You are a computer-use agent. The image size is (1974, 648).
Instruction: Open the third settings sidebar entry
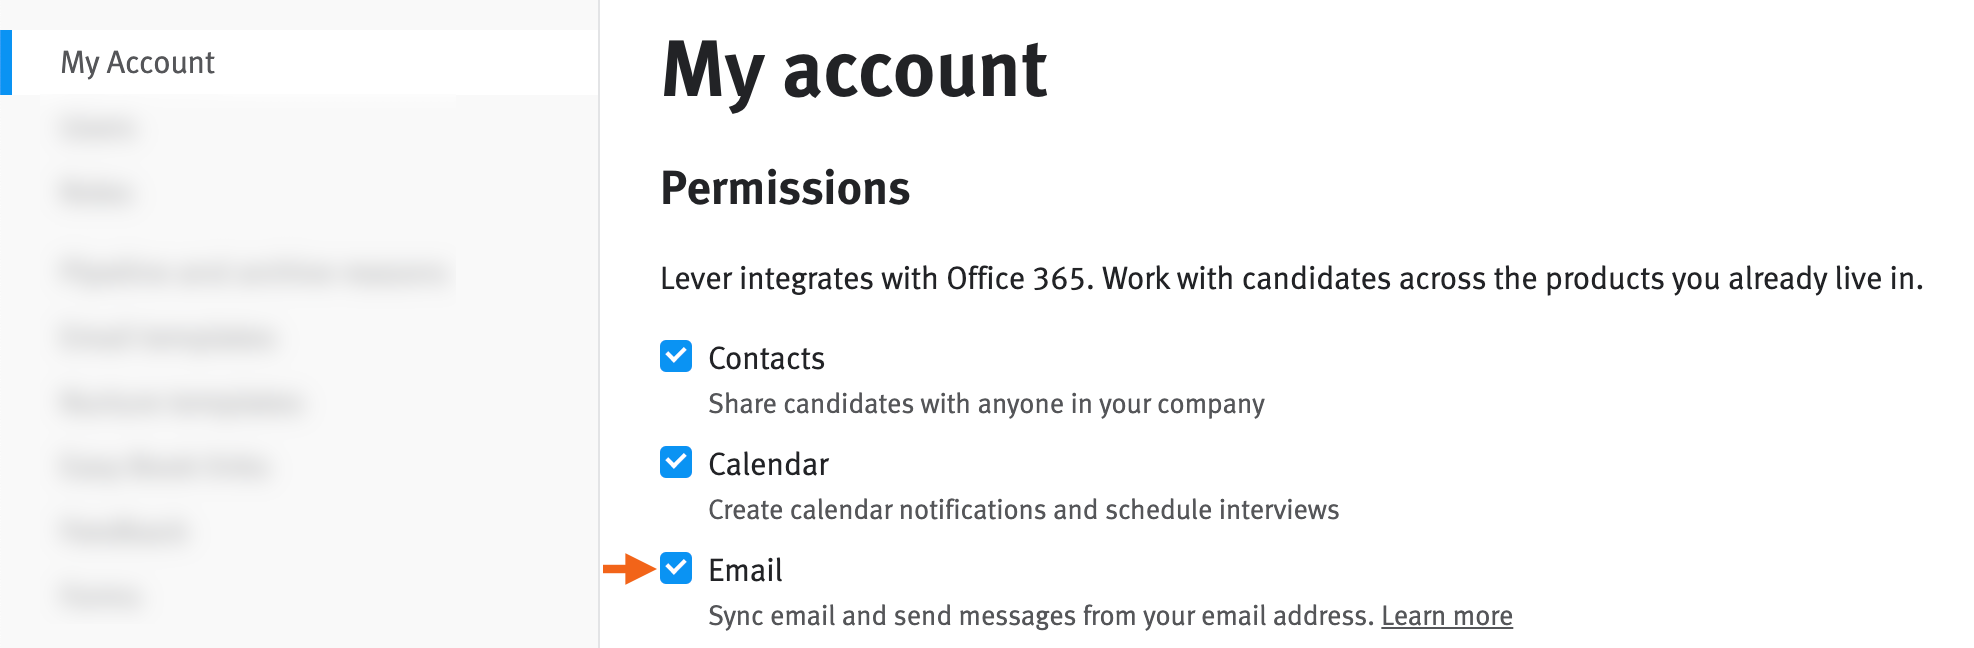coord(97,192)
